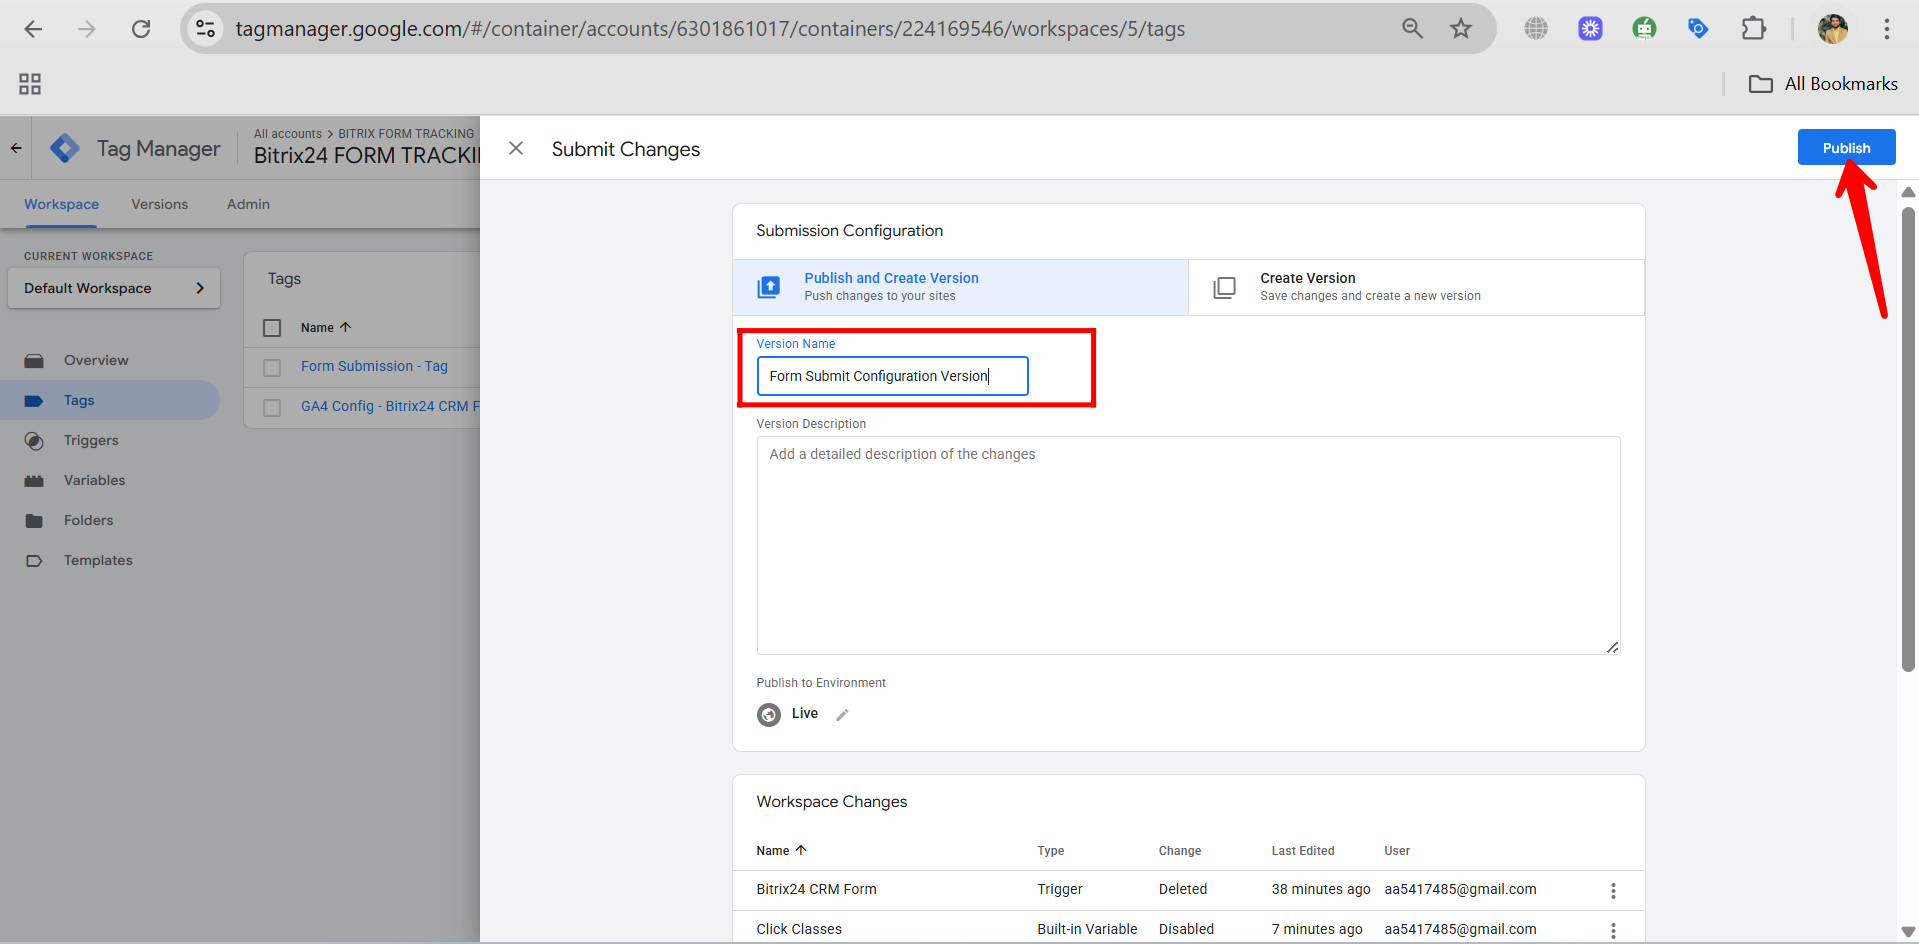Image resolution: width=1919 pixels, height=944 pixels.
Task: Click the Publish and Create Version icon
Action: coord(768,288)
